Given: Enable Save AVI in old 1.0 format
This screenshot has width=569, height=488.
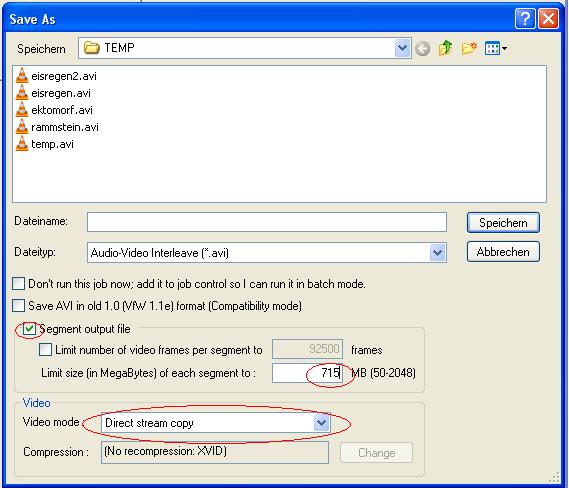Looking at the screenshot, I should tap(19, 306).
